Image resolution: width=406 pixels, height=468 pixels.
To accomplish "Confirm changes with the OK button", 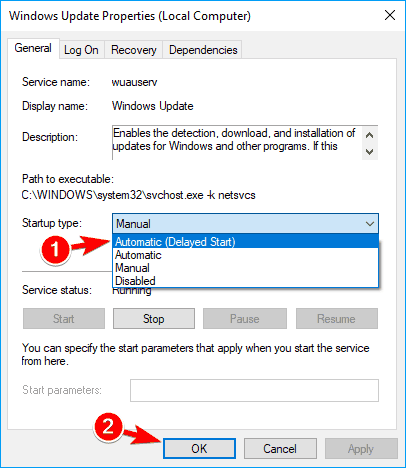I will [199, 449].
